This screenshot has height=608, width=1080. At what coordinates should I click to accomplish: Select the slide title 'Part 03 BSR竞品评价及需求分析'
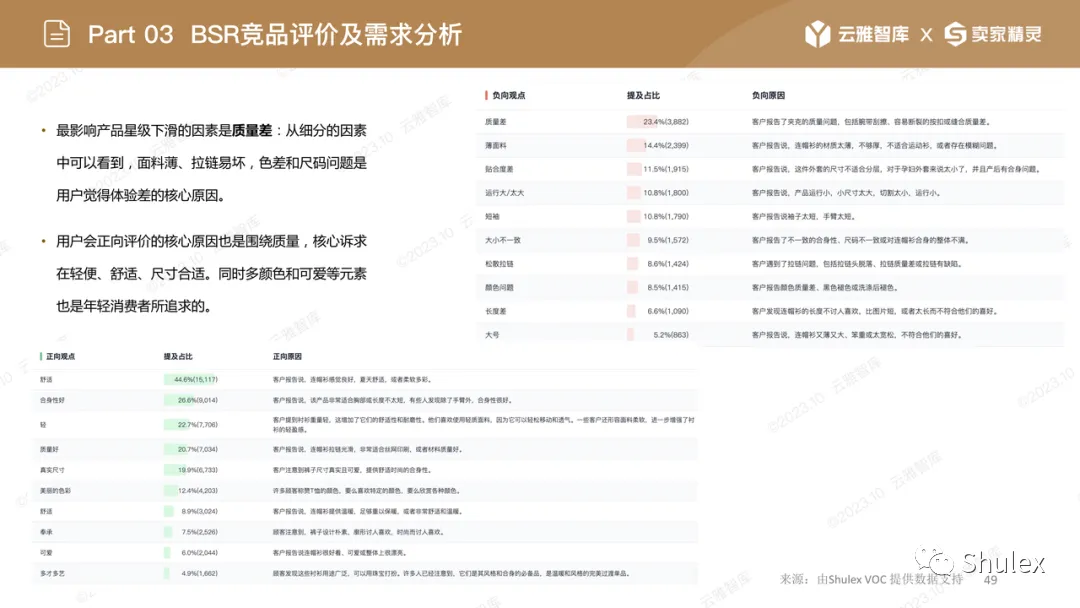pyautogui.click(x=274, y=34)
